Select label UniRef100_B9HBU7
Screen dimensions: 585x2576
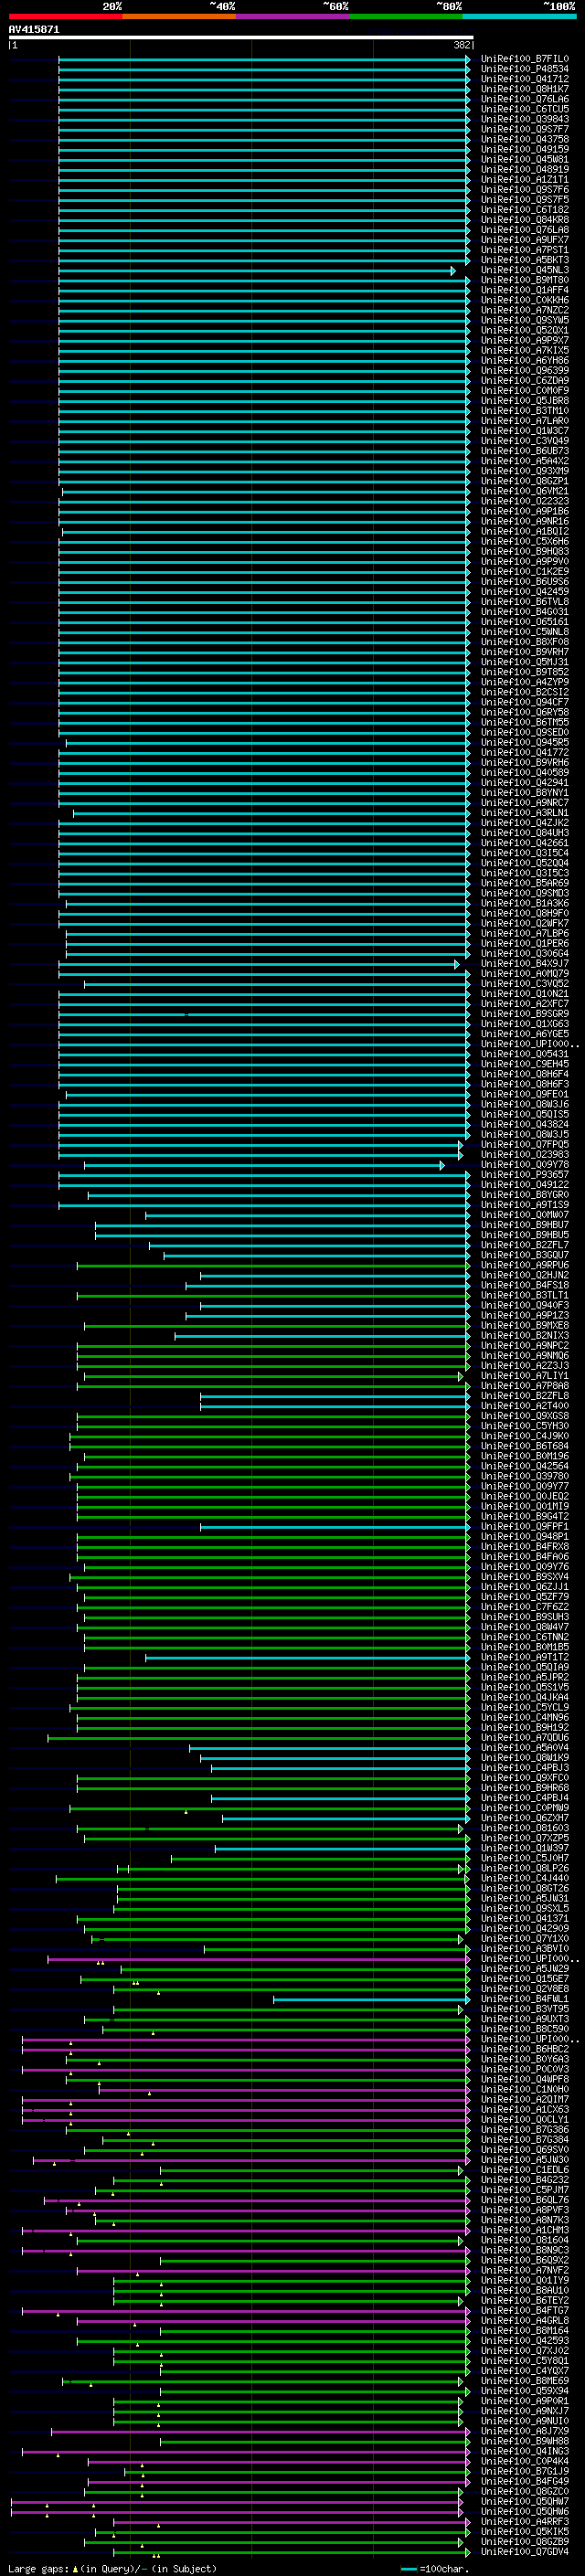(524, 1225)
